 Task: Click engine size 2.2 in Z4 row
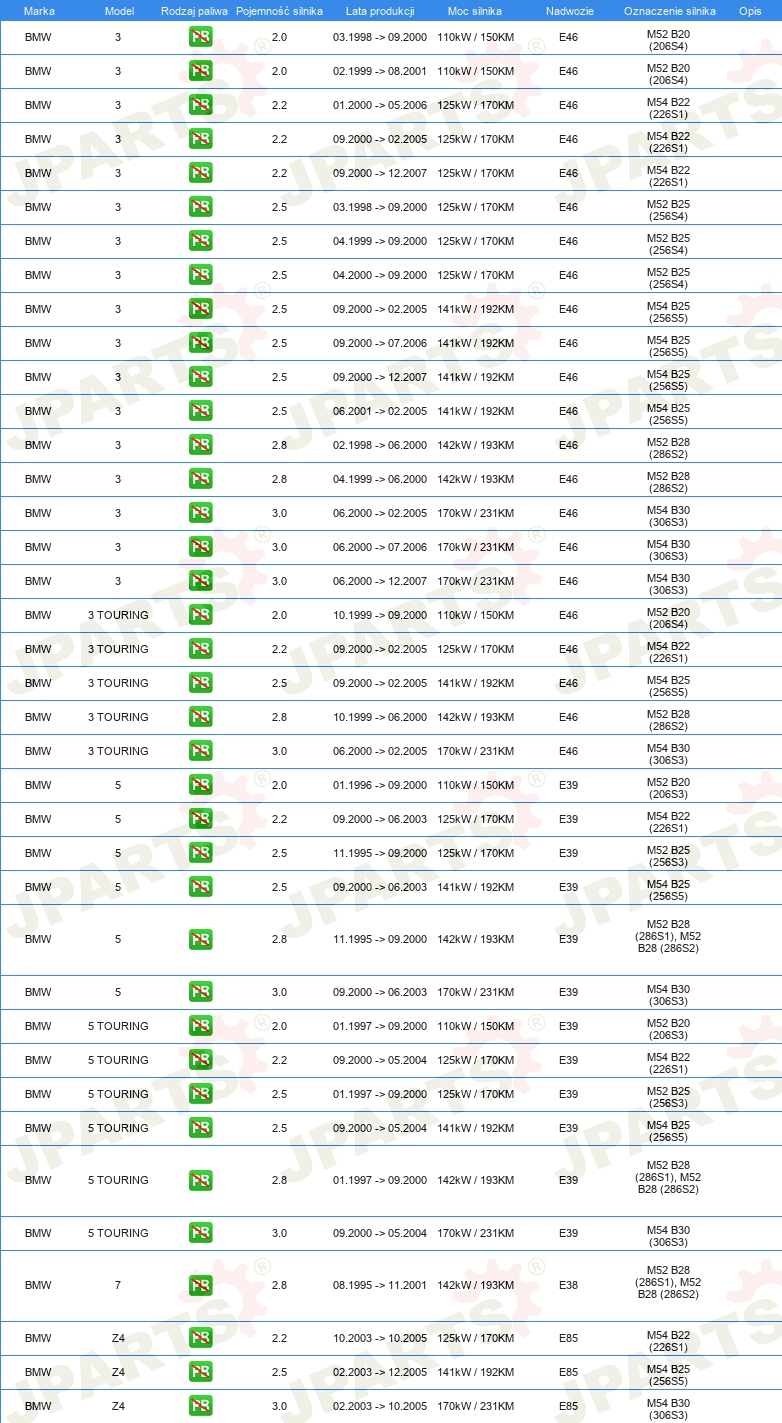(x=279, y=1338)
